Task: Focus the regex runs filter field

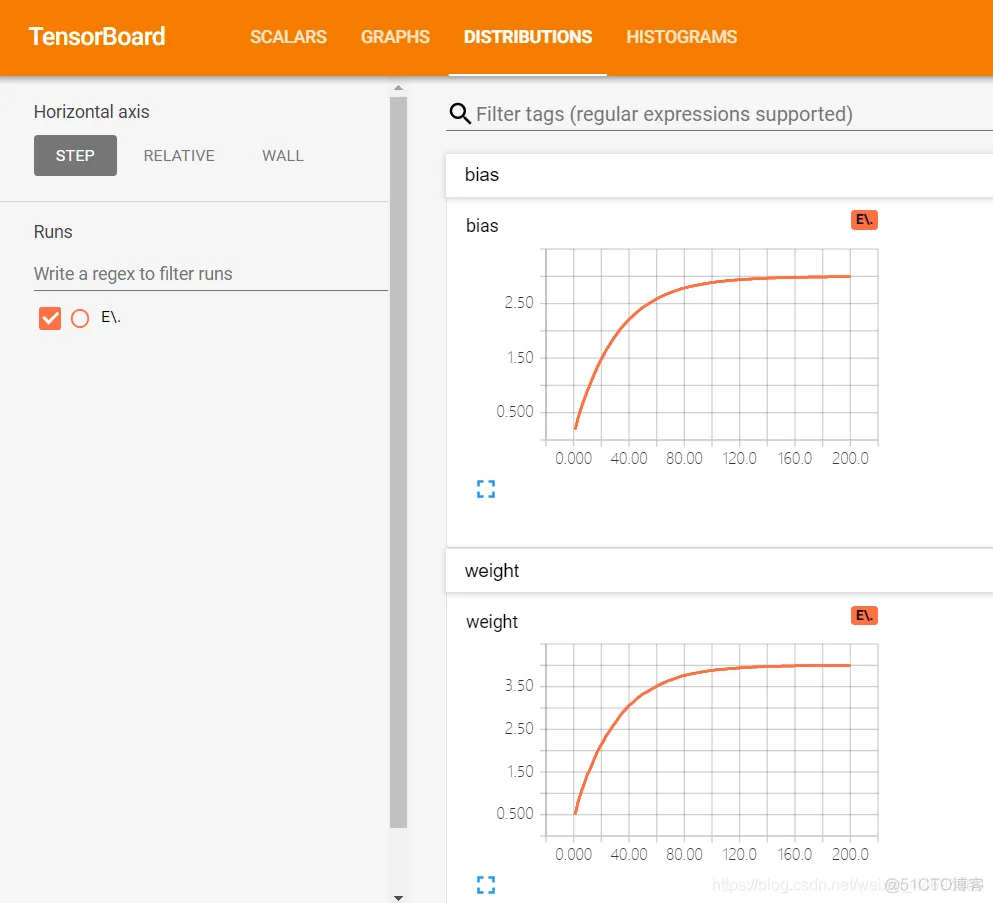Action: click(210, 274)
